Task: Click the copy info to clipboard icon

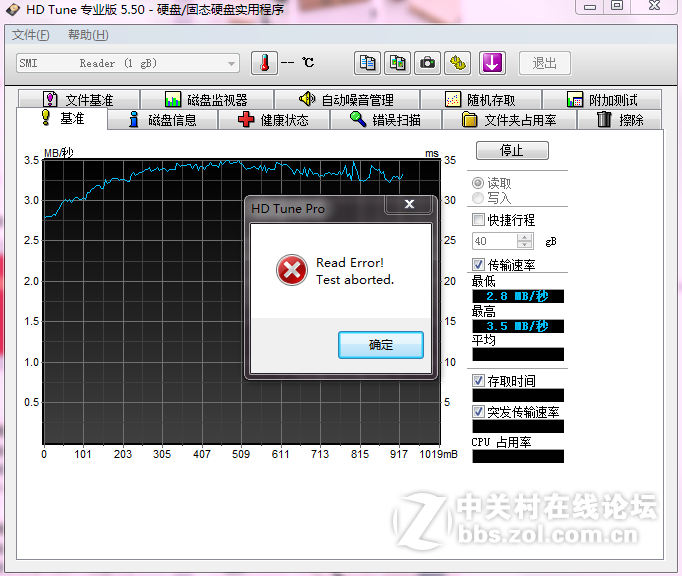Action: click(367, 63)
